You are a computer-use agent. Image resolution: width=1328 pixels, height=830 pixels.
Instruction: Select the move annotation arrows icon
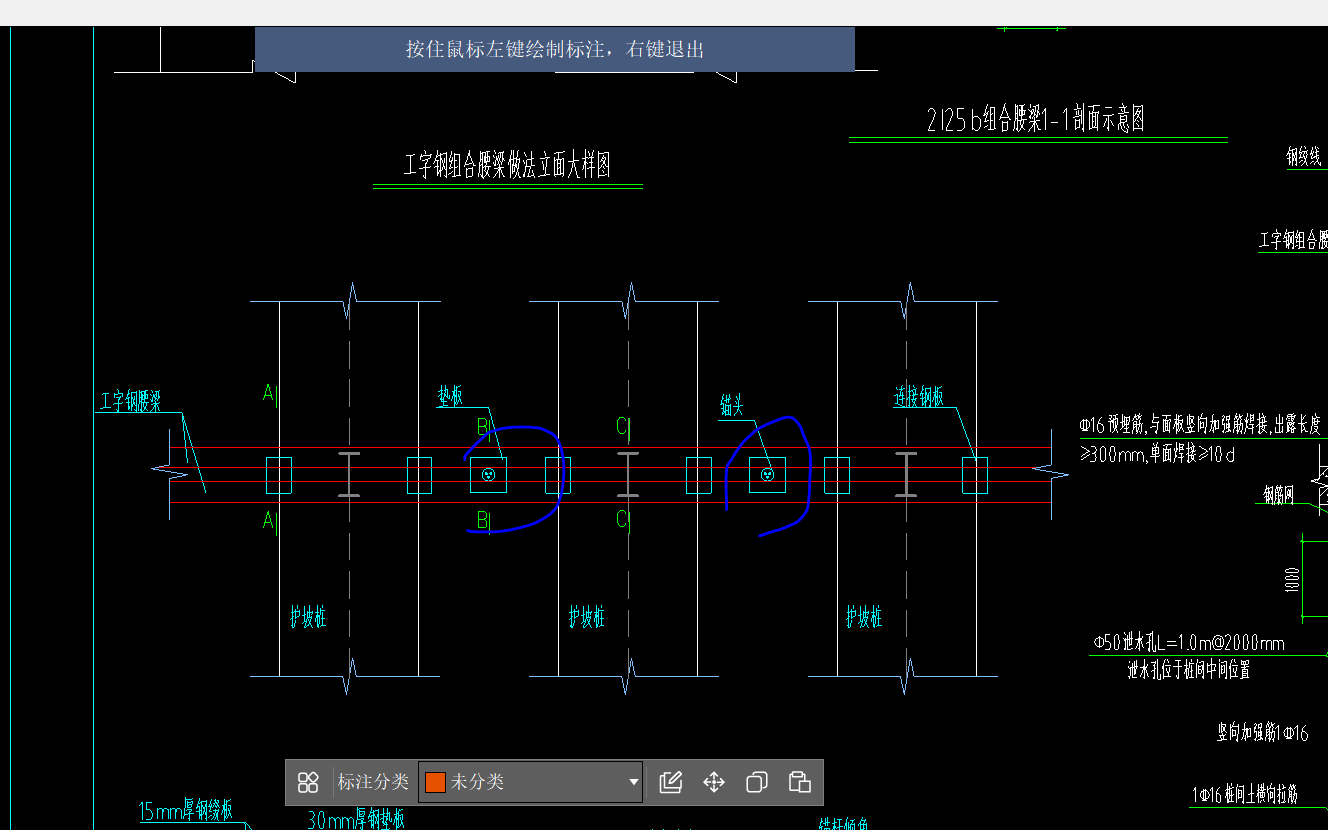pos(714,782)
